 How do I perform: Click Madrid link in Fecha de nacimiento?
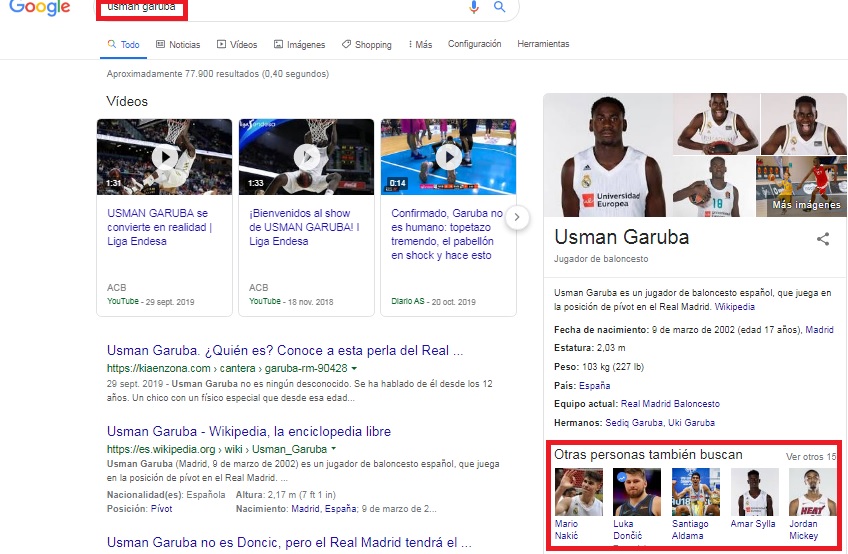819,329
